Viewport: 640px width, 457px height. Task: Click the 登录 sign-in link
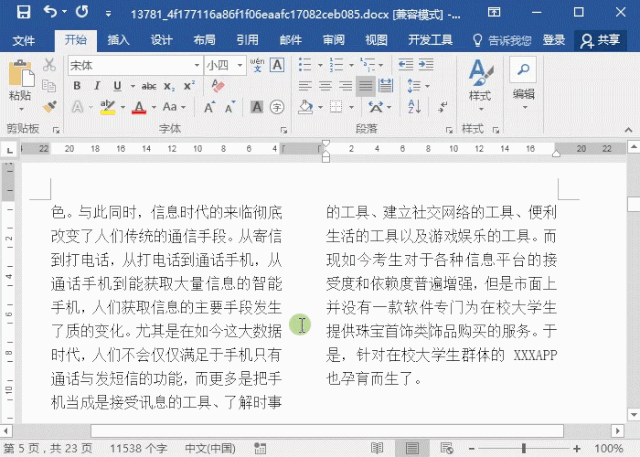(x=553, y=40)
